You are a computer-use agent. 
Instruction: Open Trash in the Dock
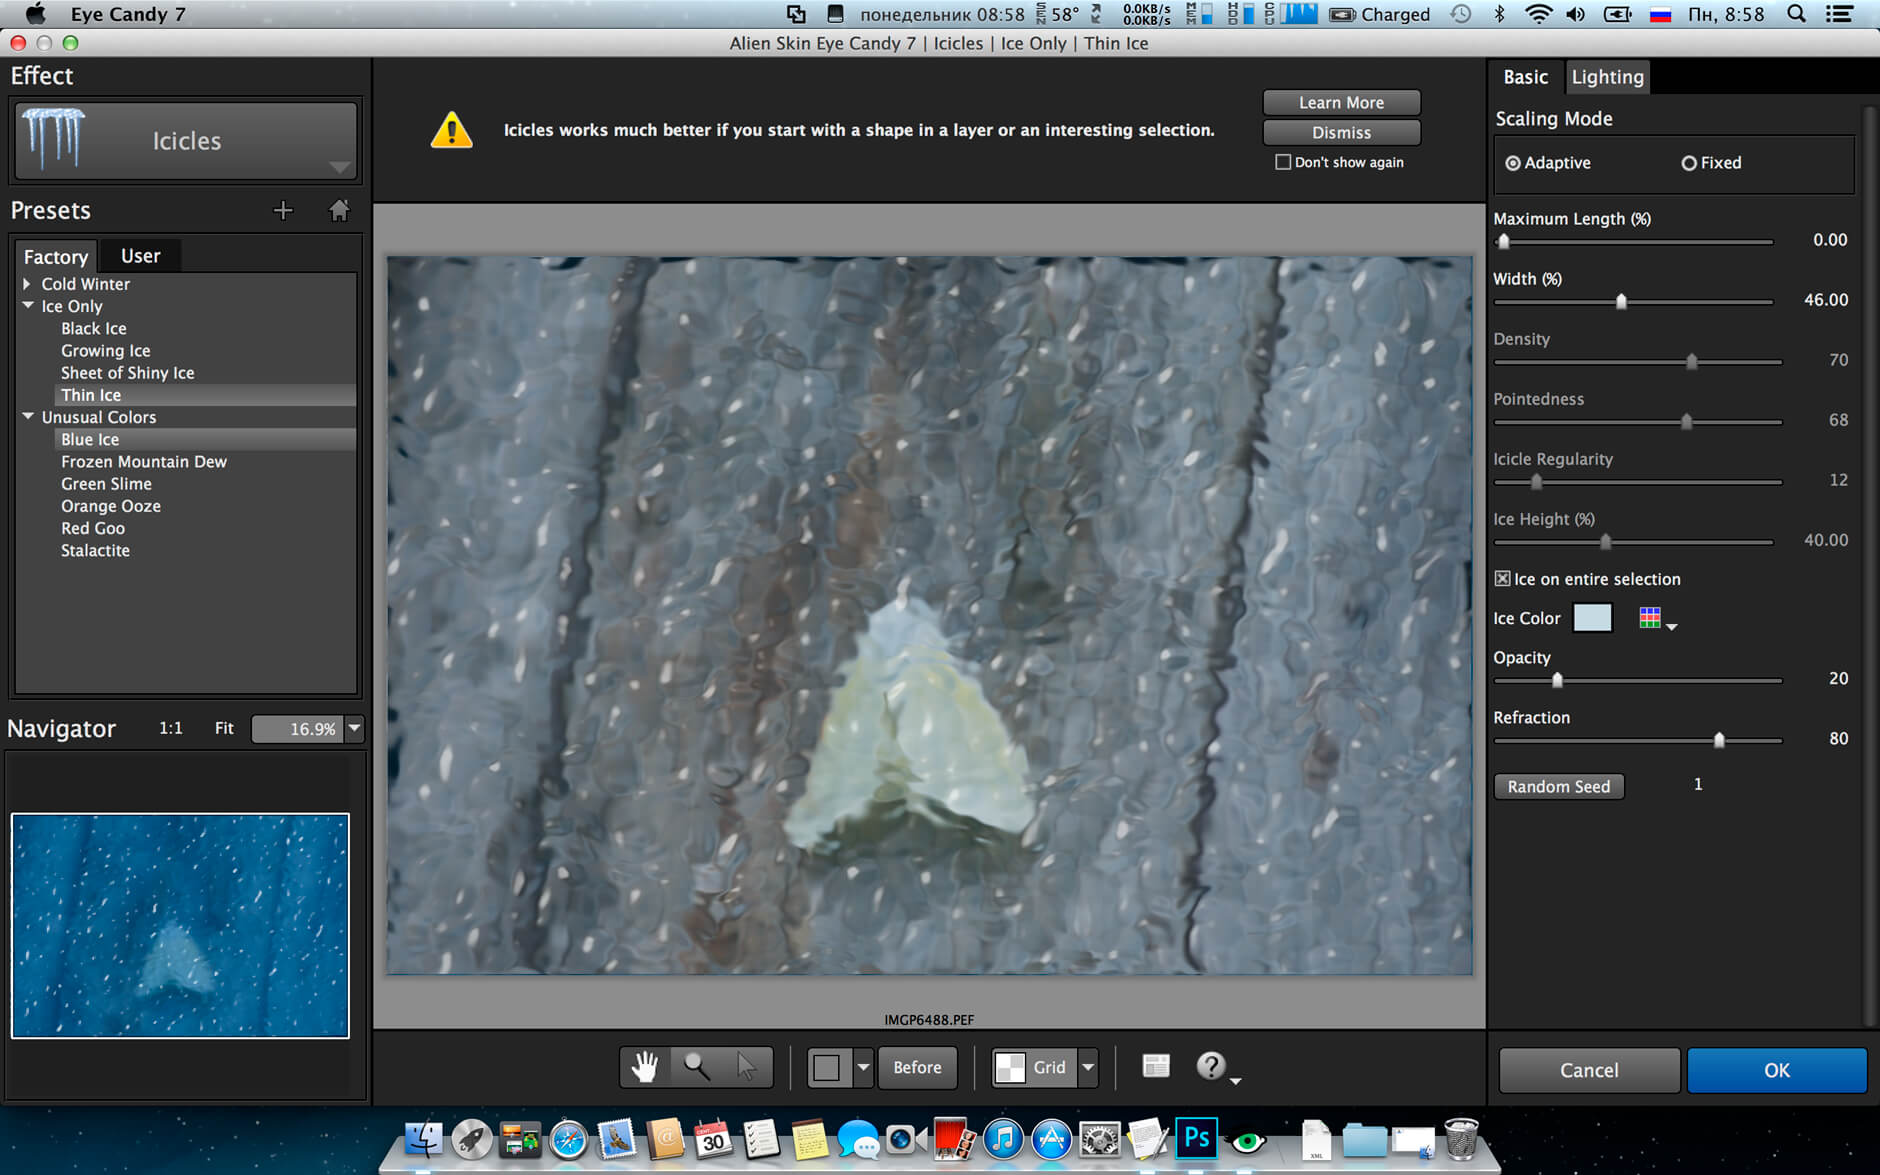1461,1139
